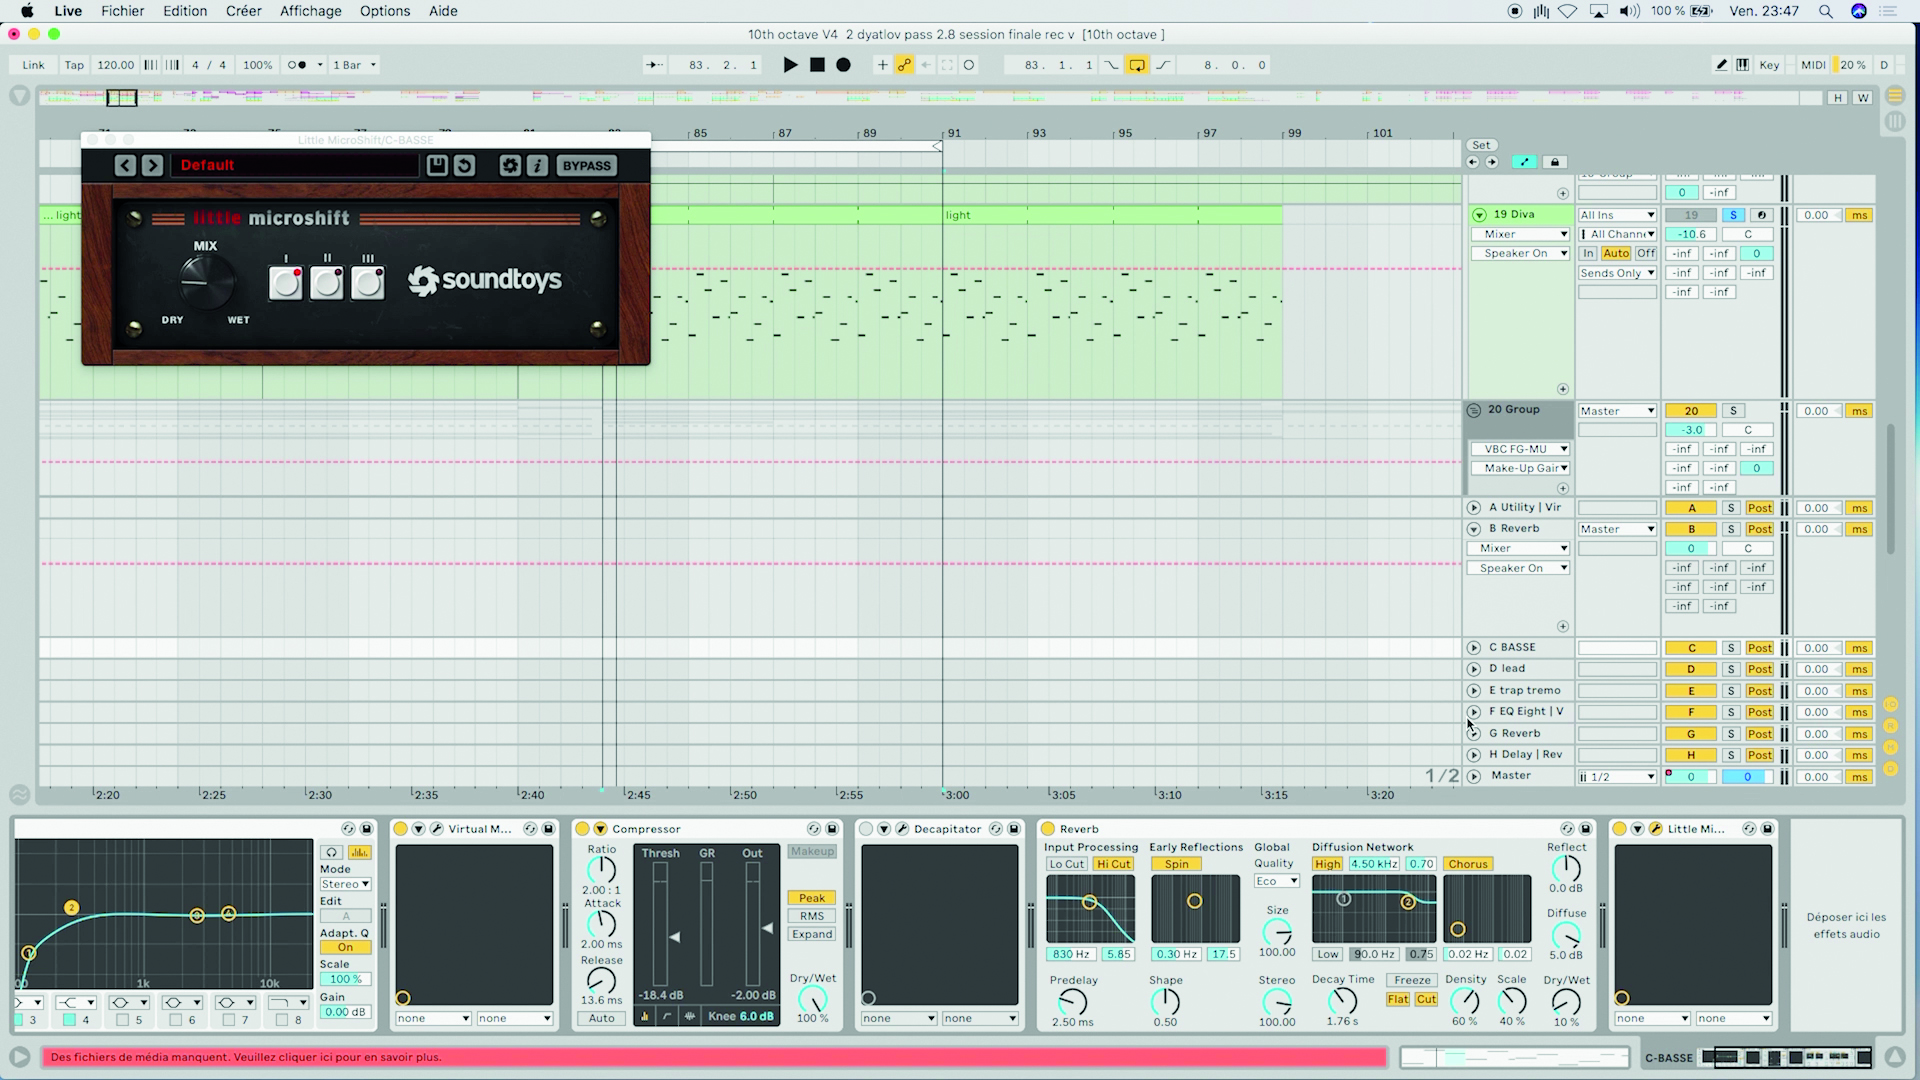Toggle track activator 20 for Group
The width and height of the screenshot is (1920, 1080).
coord(1691,411)
